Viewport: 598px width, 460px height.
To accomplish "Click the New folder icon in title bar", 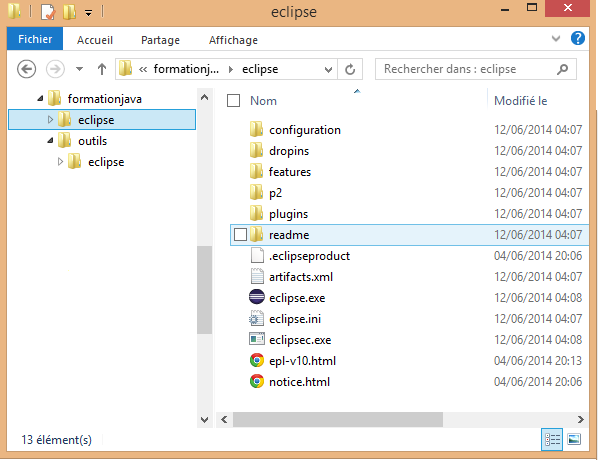I will (x=69, y=12).
